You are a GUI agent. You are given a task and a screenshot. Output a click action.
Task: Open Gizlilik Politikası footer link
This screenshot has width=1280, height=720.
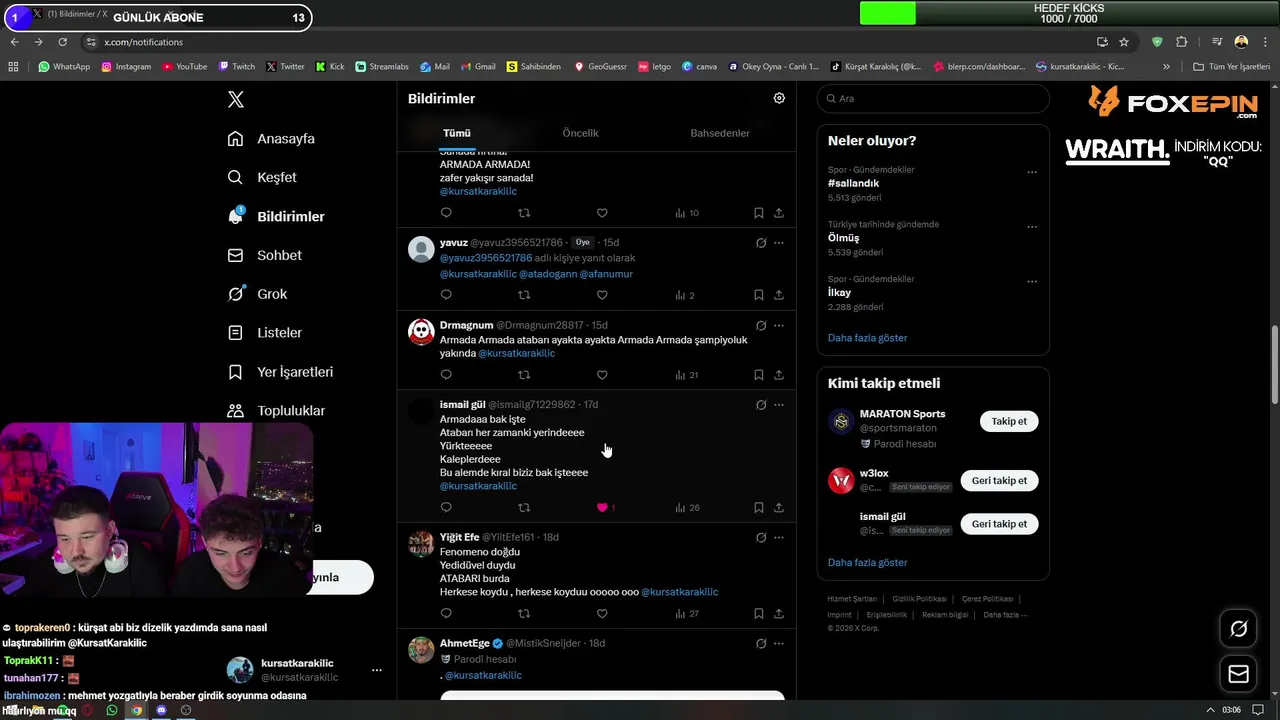point(919,599)
